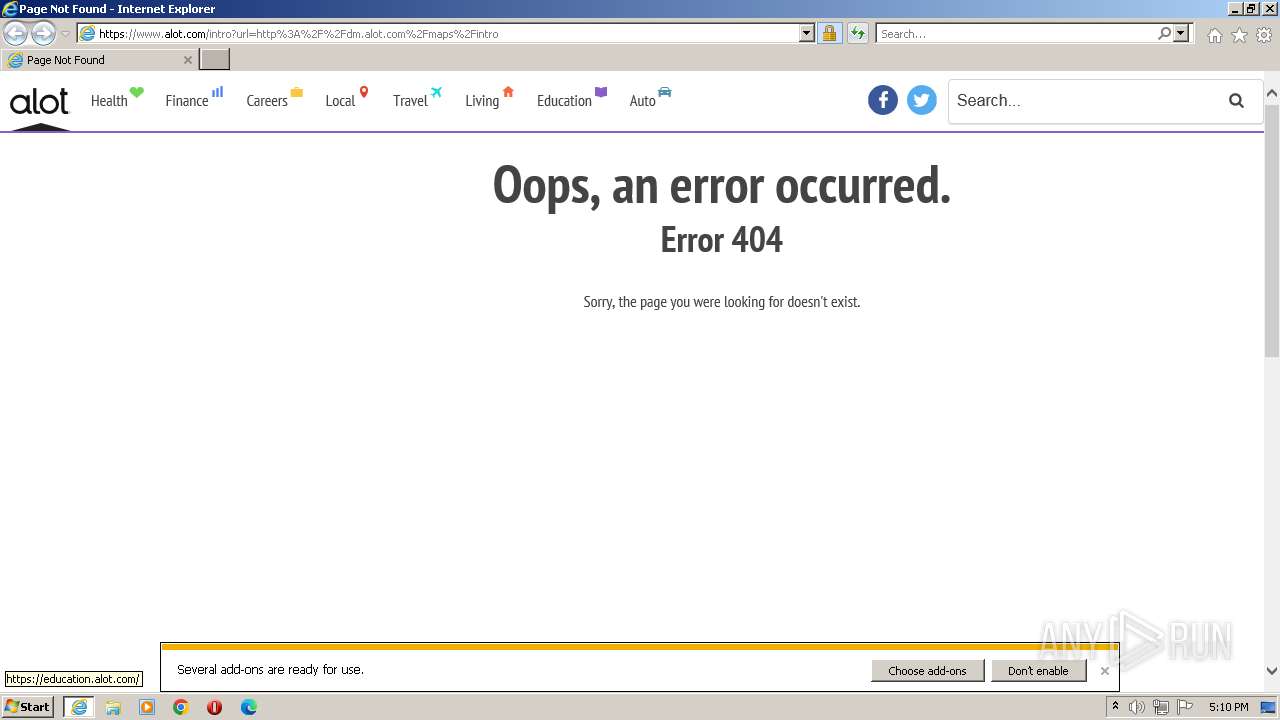Focus the IE toolbar Search box
This screenshot has height=720, width=1280.
(x=1015, y=33)
